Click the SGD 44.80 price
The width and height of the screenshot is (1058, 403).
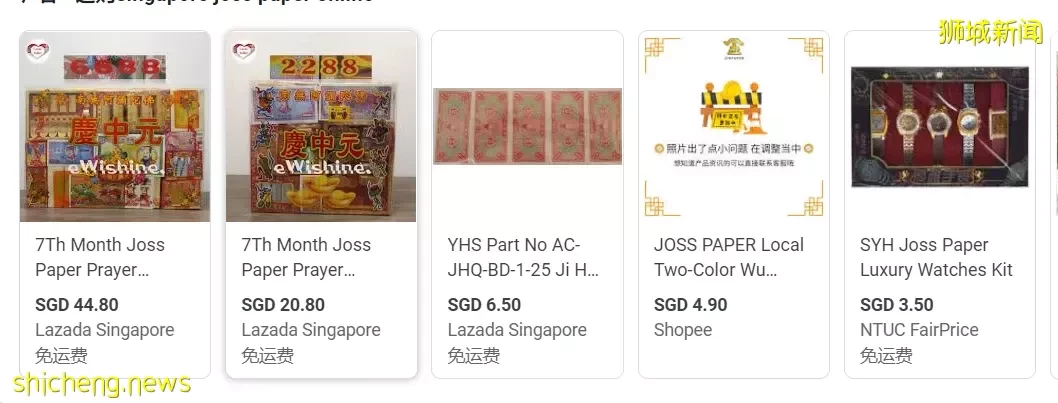click(77, 304)
